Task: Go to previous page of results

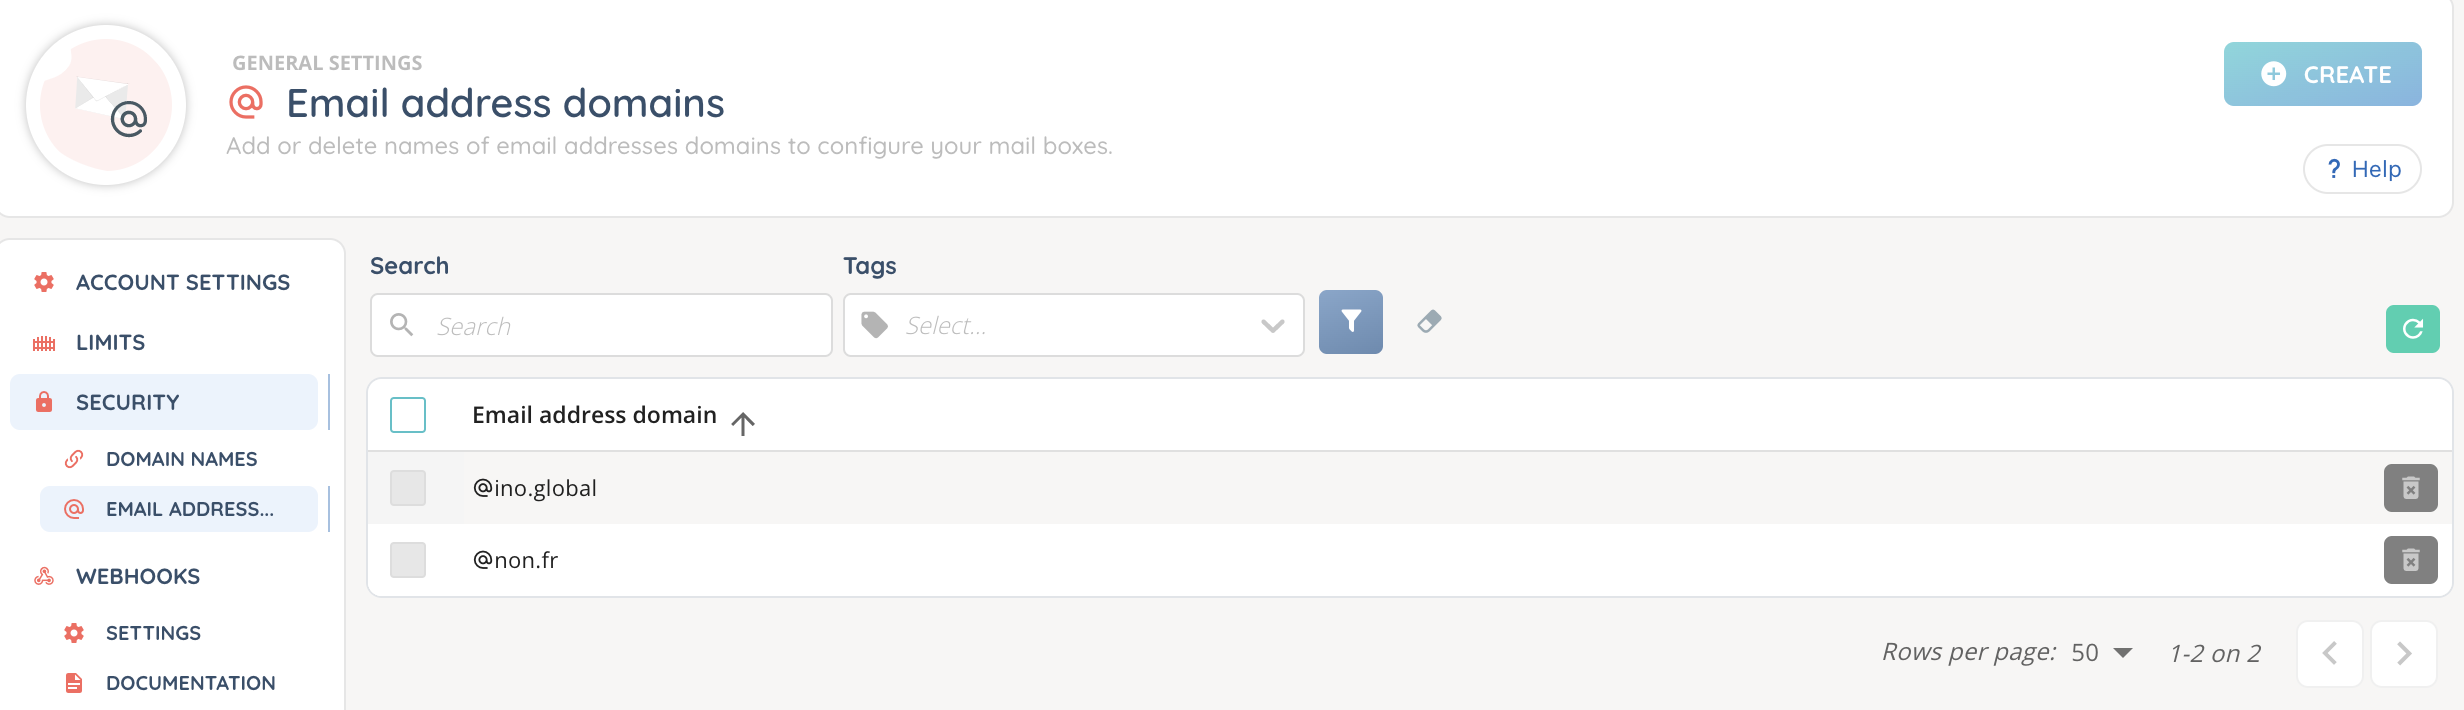Action: tap(2329, 654)
